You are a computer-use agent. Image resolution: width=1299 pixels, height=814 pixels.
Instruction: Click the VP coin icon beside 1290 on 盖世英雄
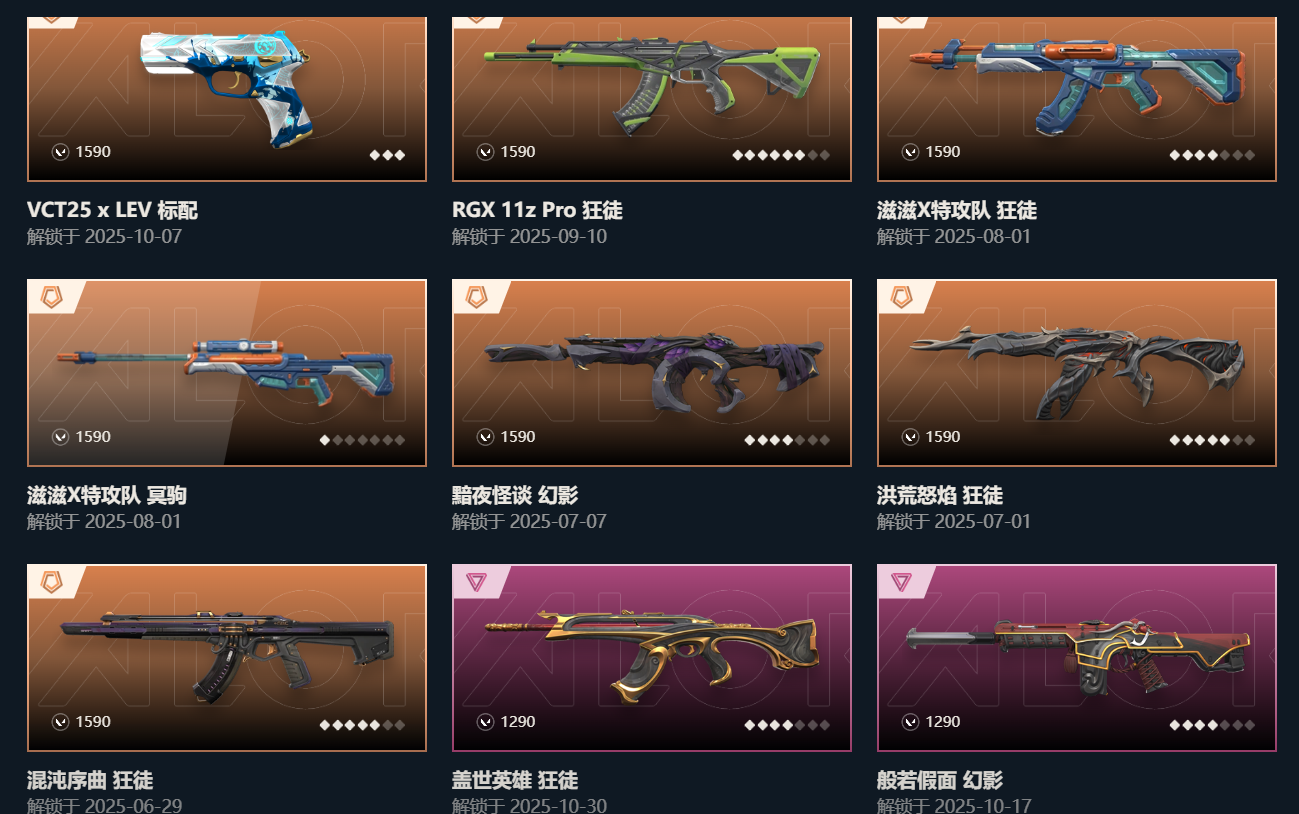(x=485, y=722)
